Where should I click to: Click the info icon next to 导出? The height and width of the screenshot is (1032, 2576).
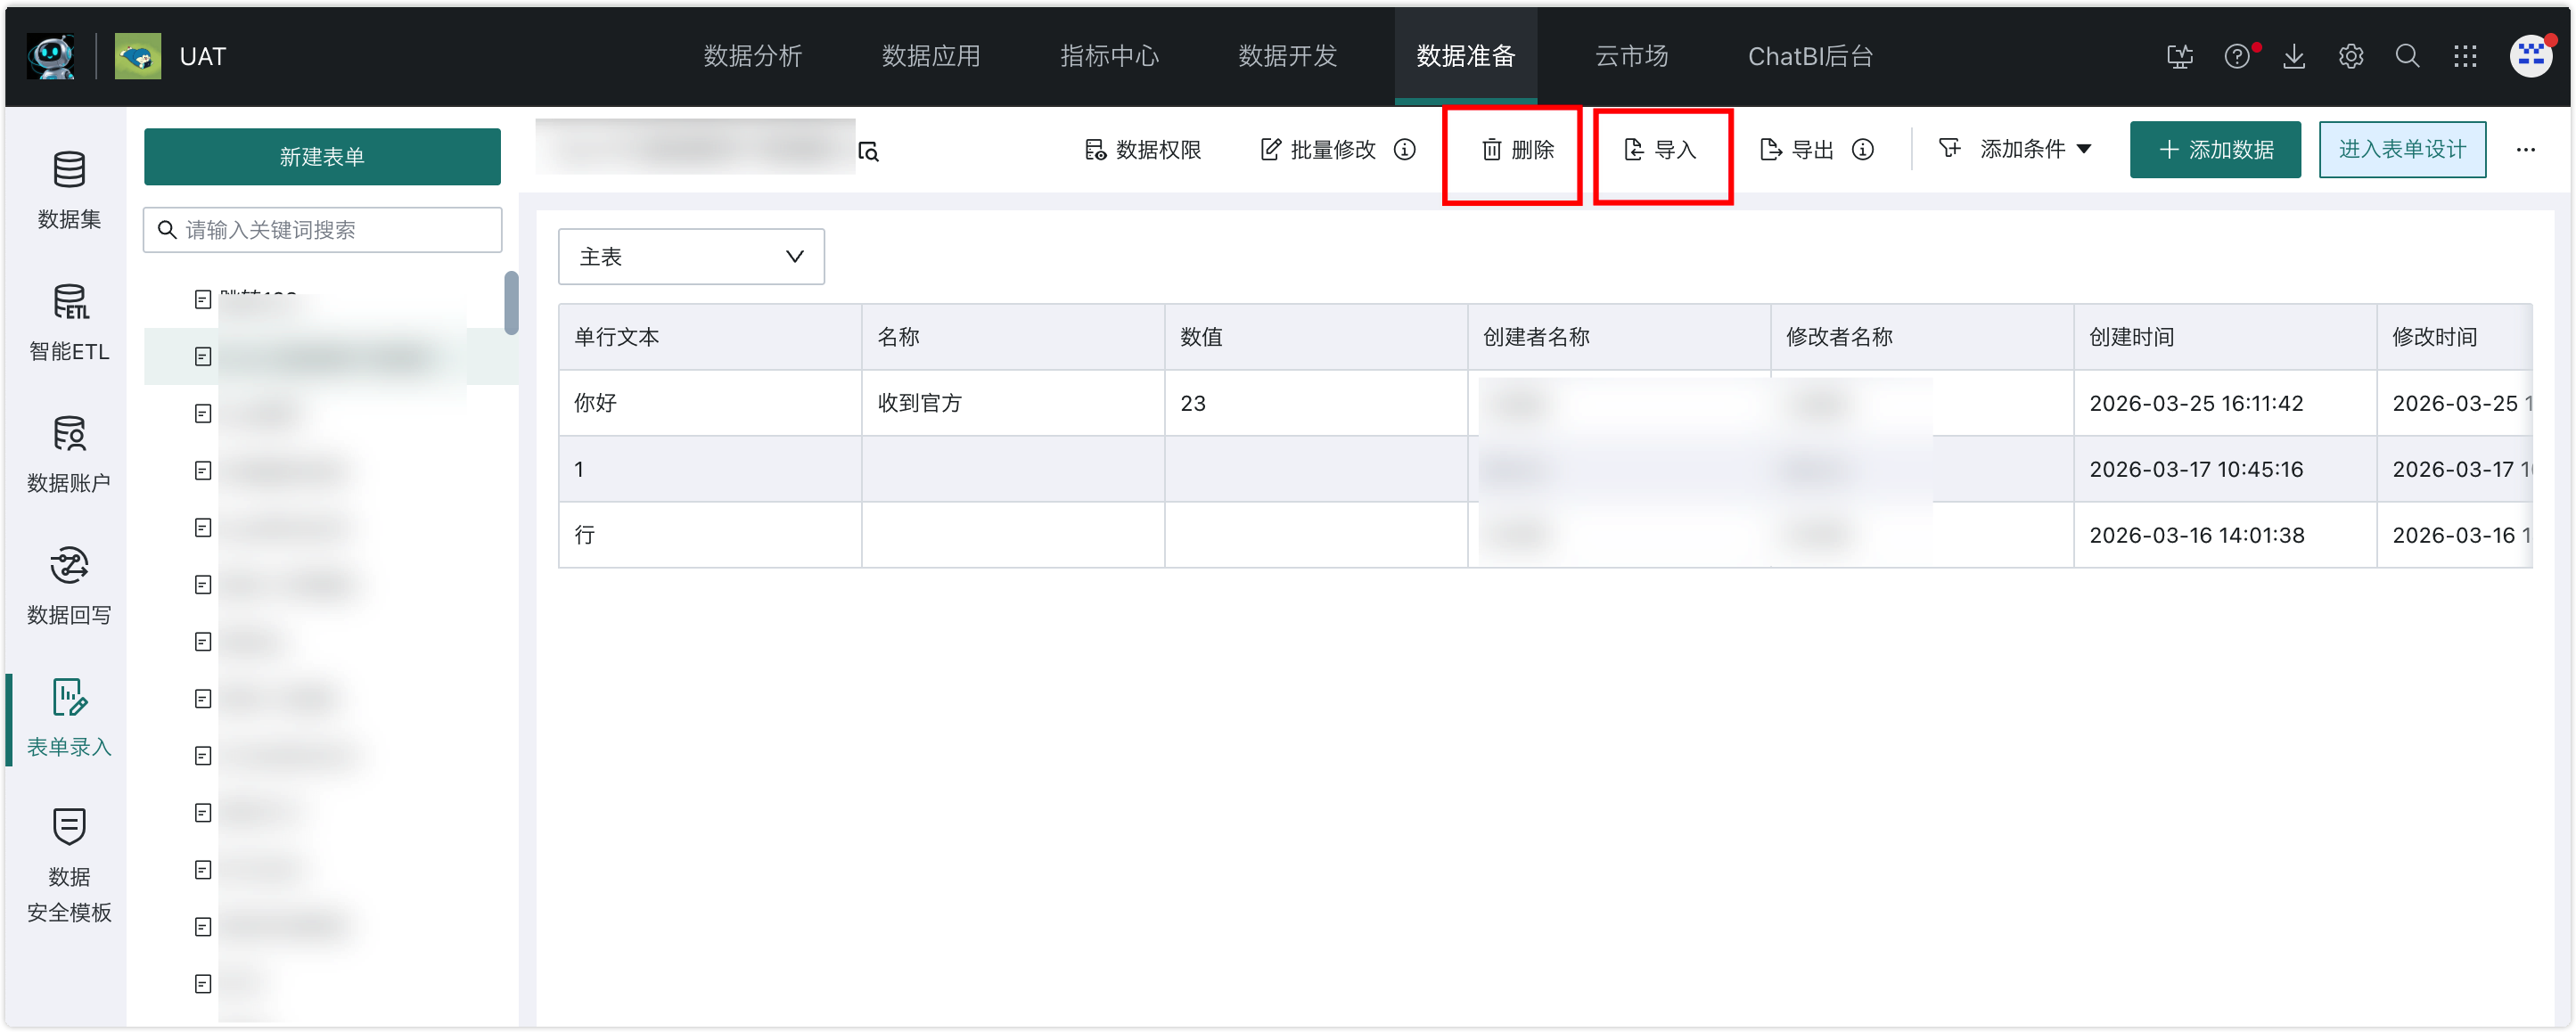coord(1863,150)
